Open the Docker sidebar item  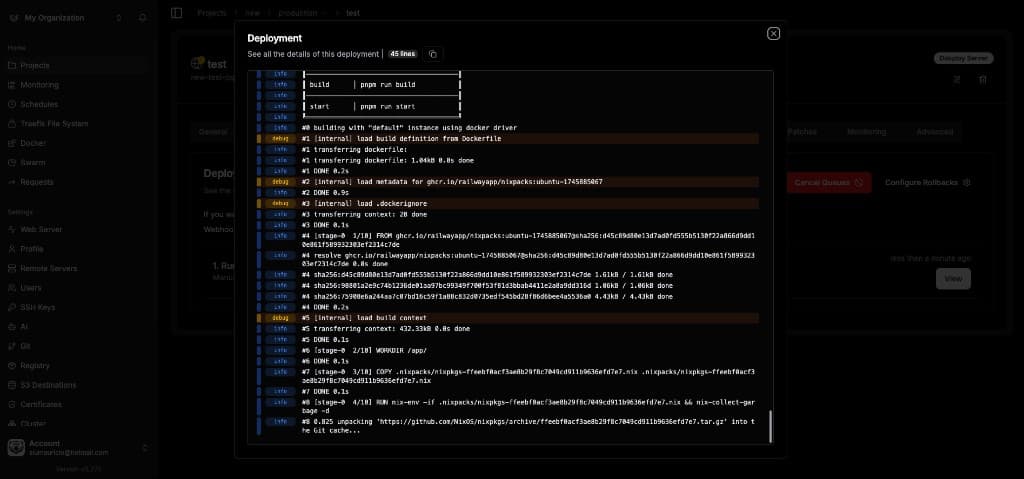pyautogui.click(x=33, y=143)
